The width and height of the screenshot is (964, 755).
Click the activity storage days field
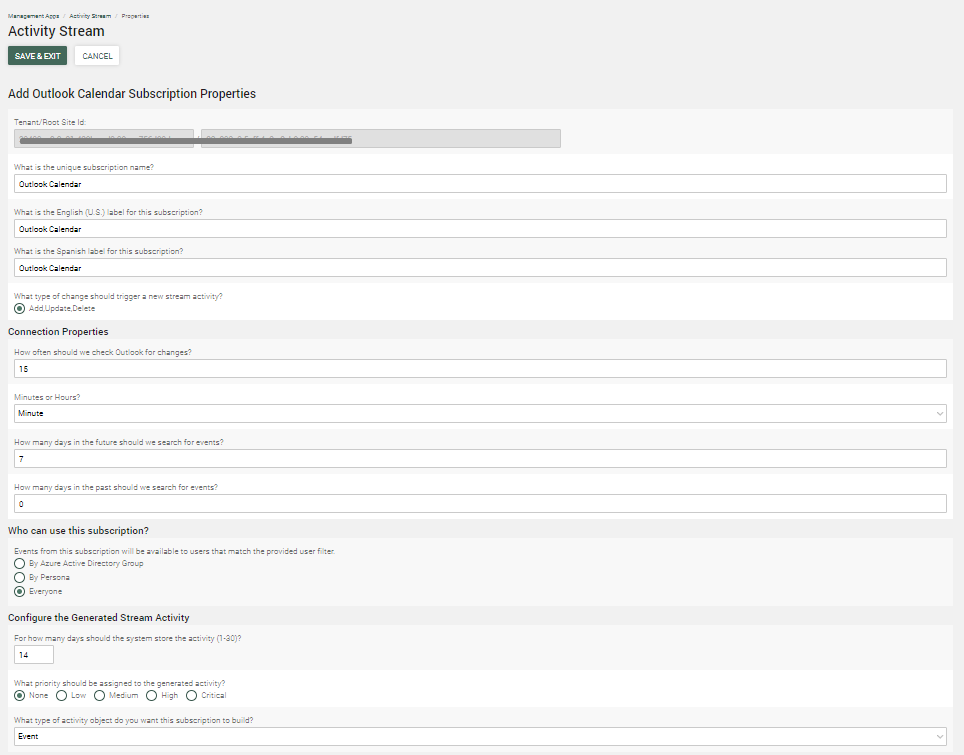click(x=34, y=654)
